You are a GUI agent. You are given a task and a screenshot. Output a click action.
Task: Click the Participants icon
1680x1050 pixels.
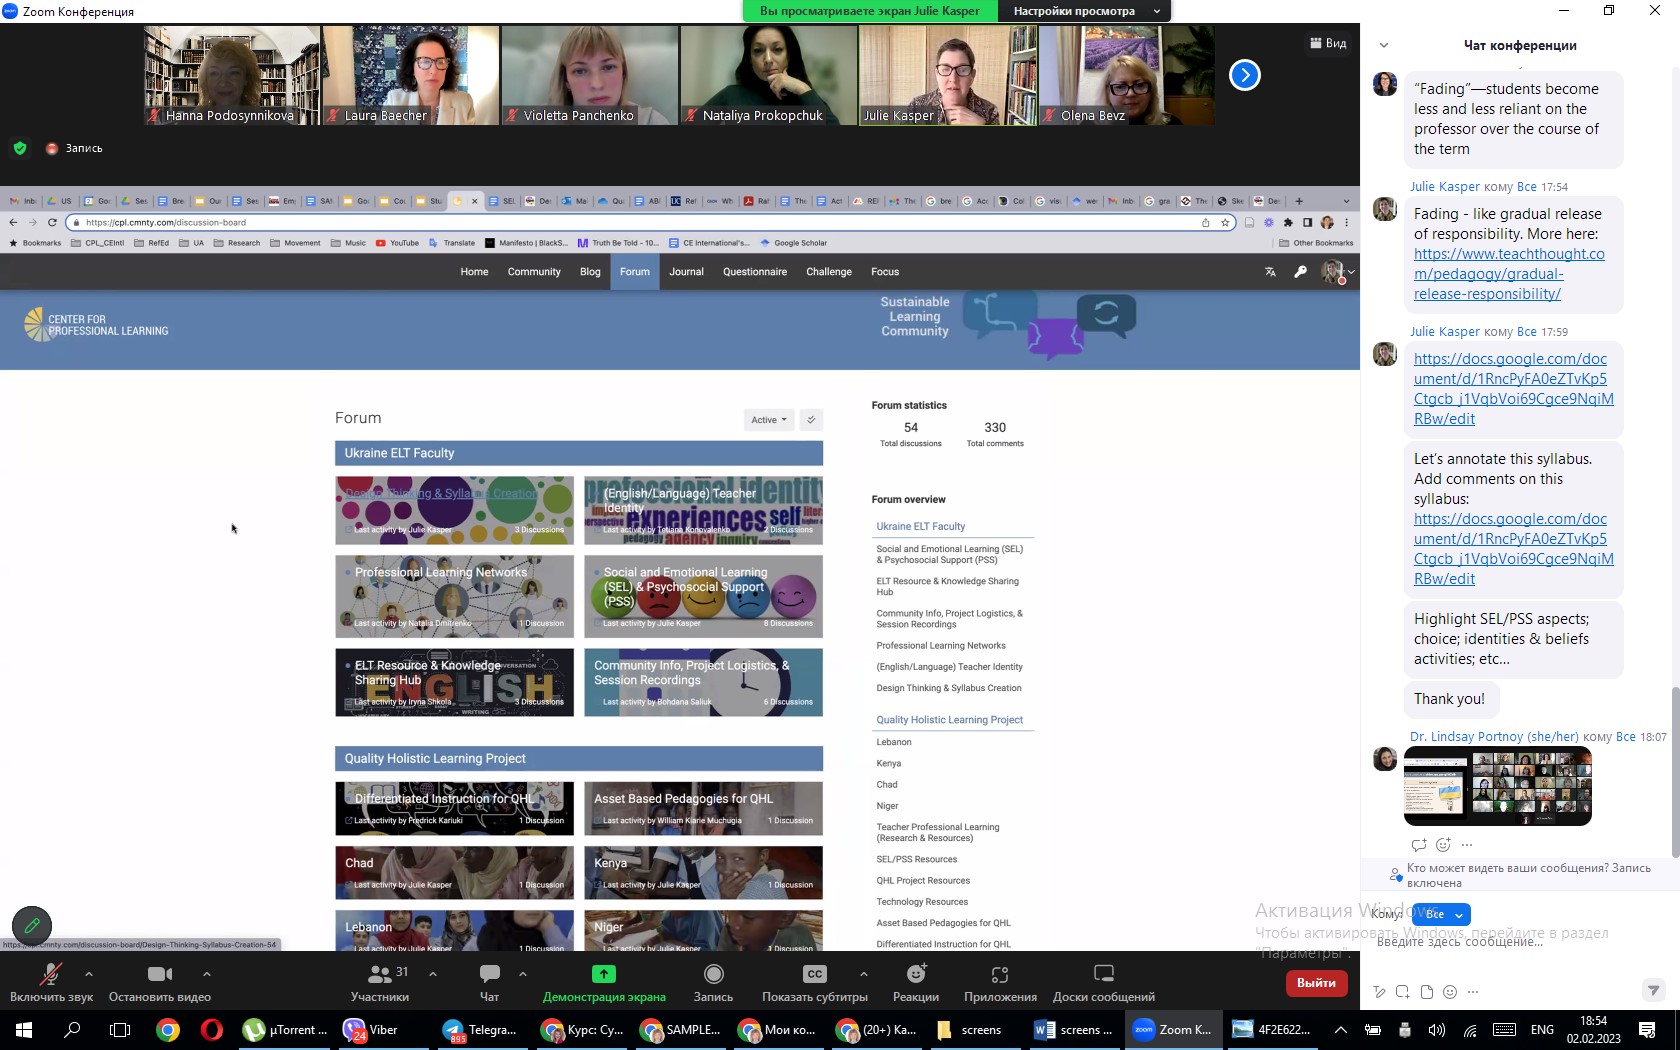379,975
